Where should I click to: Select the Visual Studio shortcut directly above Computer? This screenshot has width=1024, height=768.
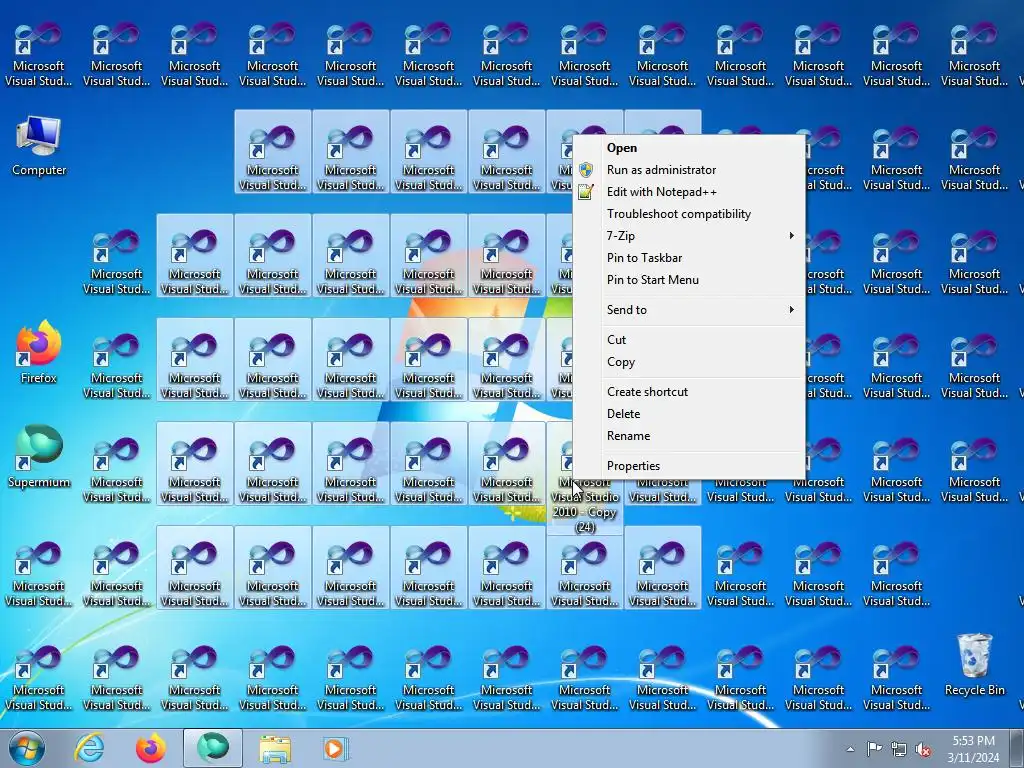point(39,55)
